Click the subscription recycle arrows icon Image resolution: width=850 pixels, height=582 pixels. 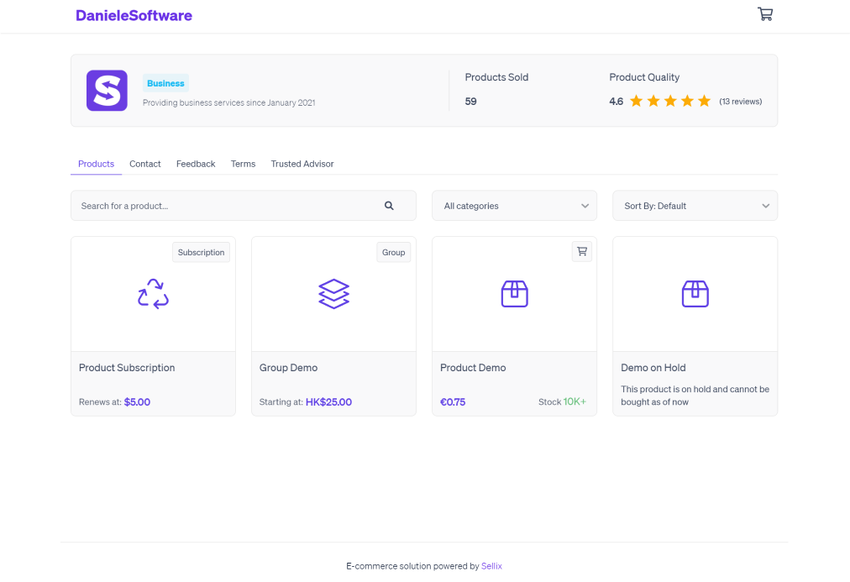[152, 294]
